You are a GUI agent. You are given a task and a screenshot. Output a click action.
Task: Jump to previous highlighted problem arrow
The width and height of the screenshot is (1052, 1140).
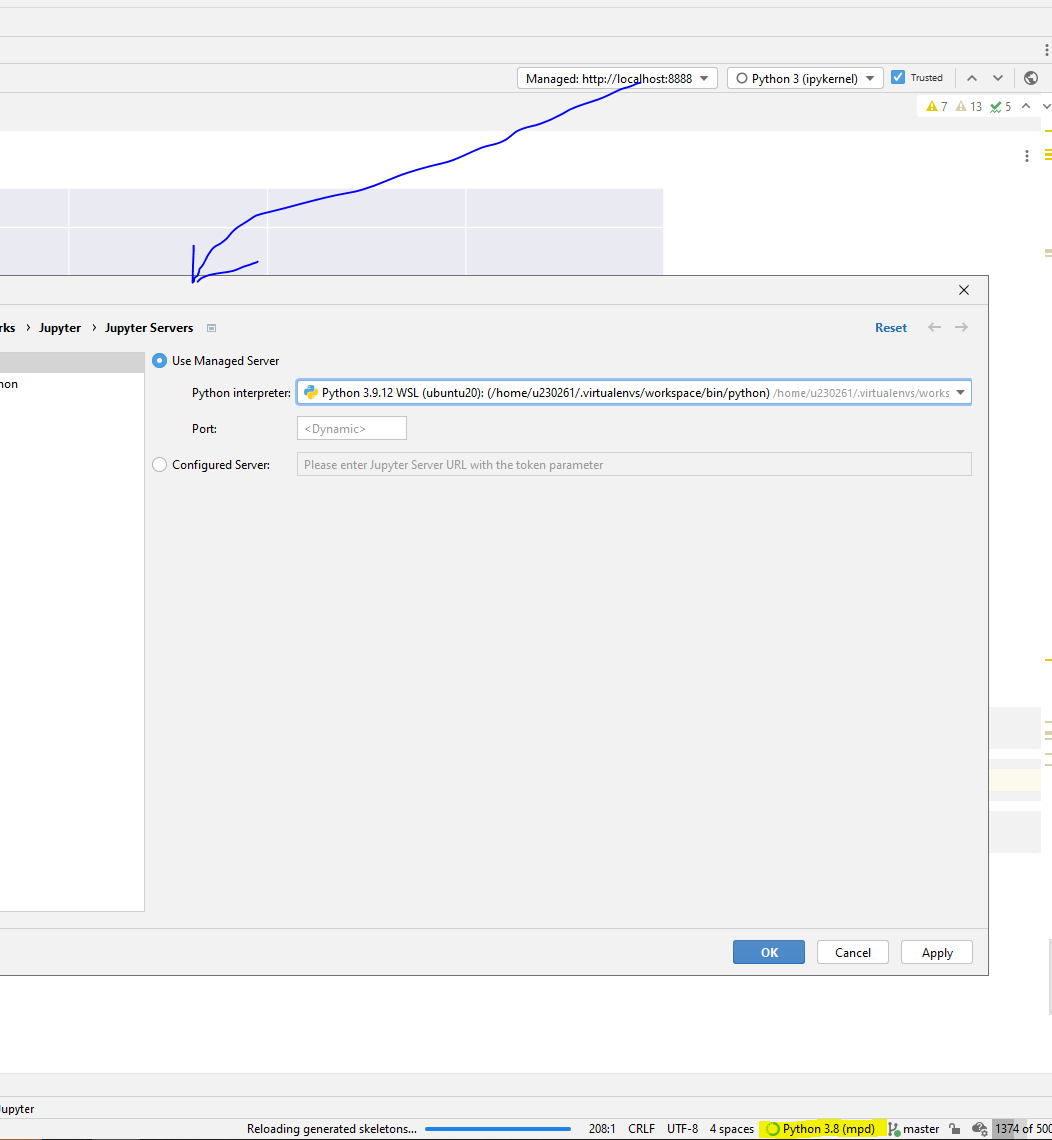[1026, 106]
